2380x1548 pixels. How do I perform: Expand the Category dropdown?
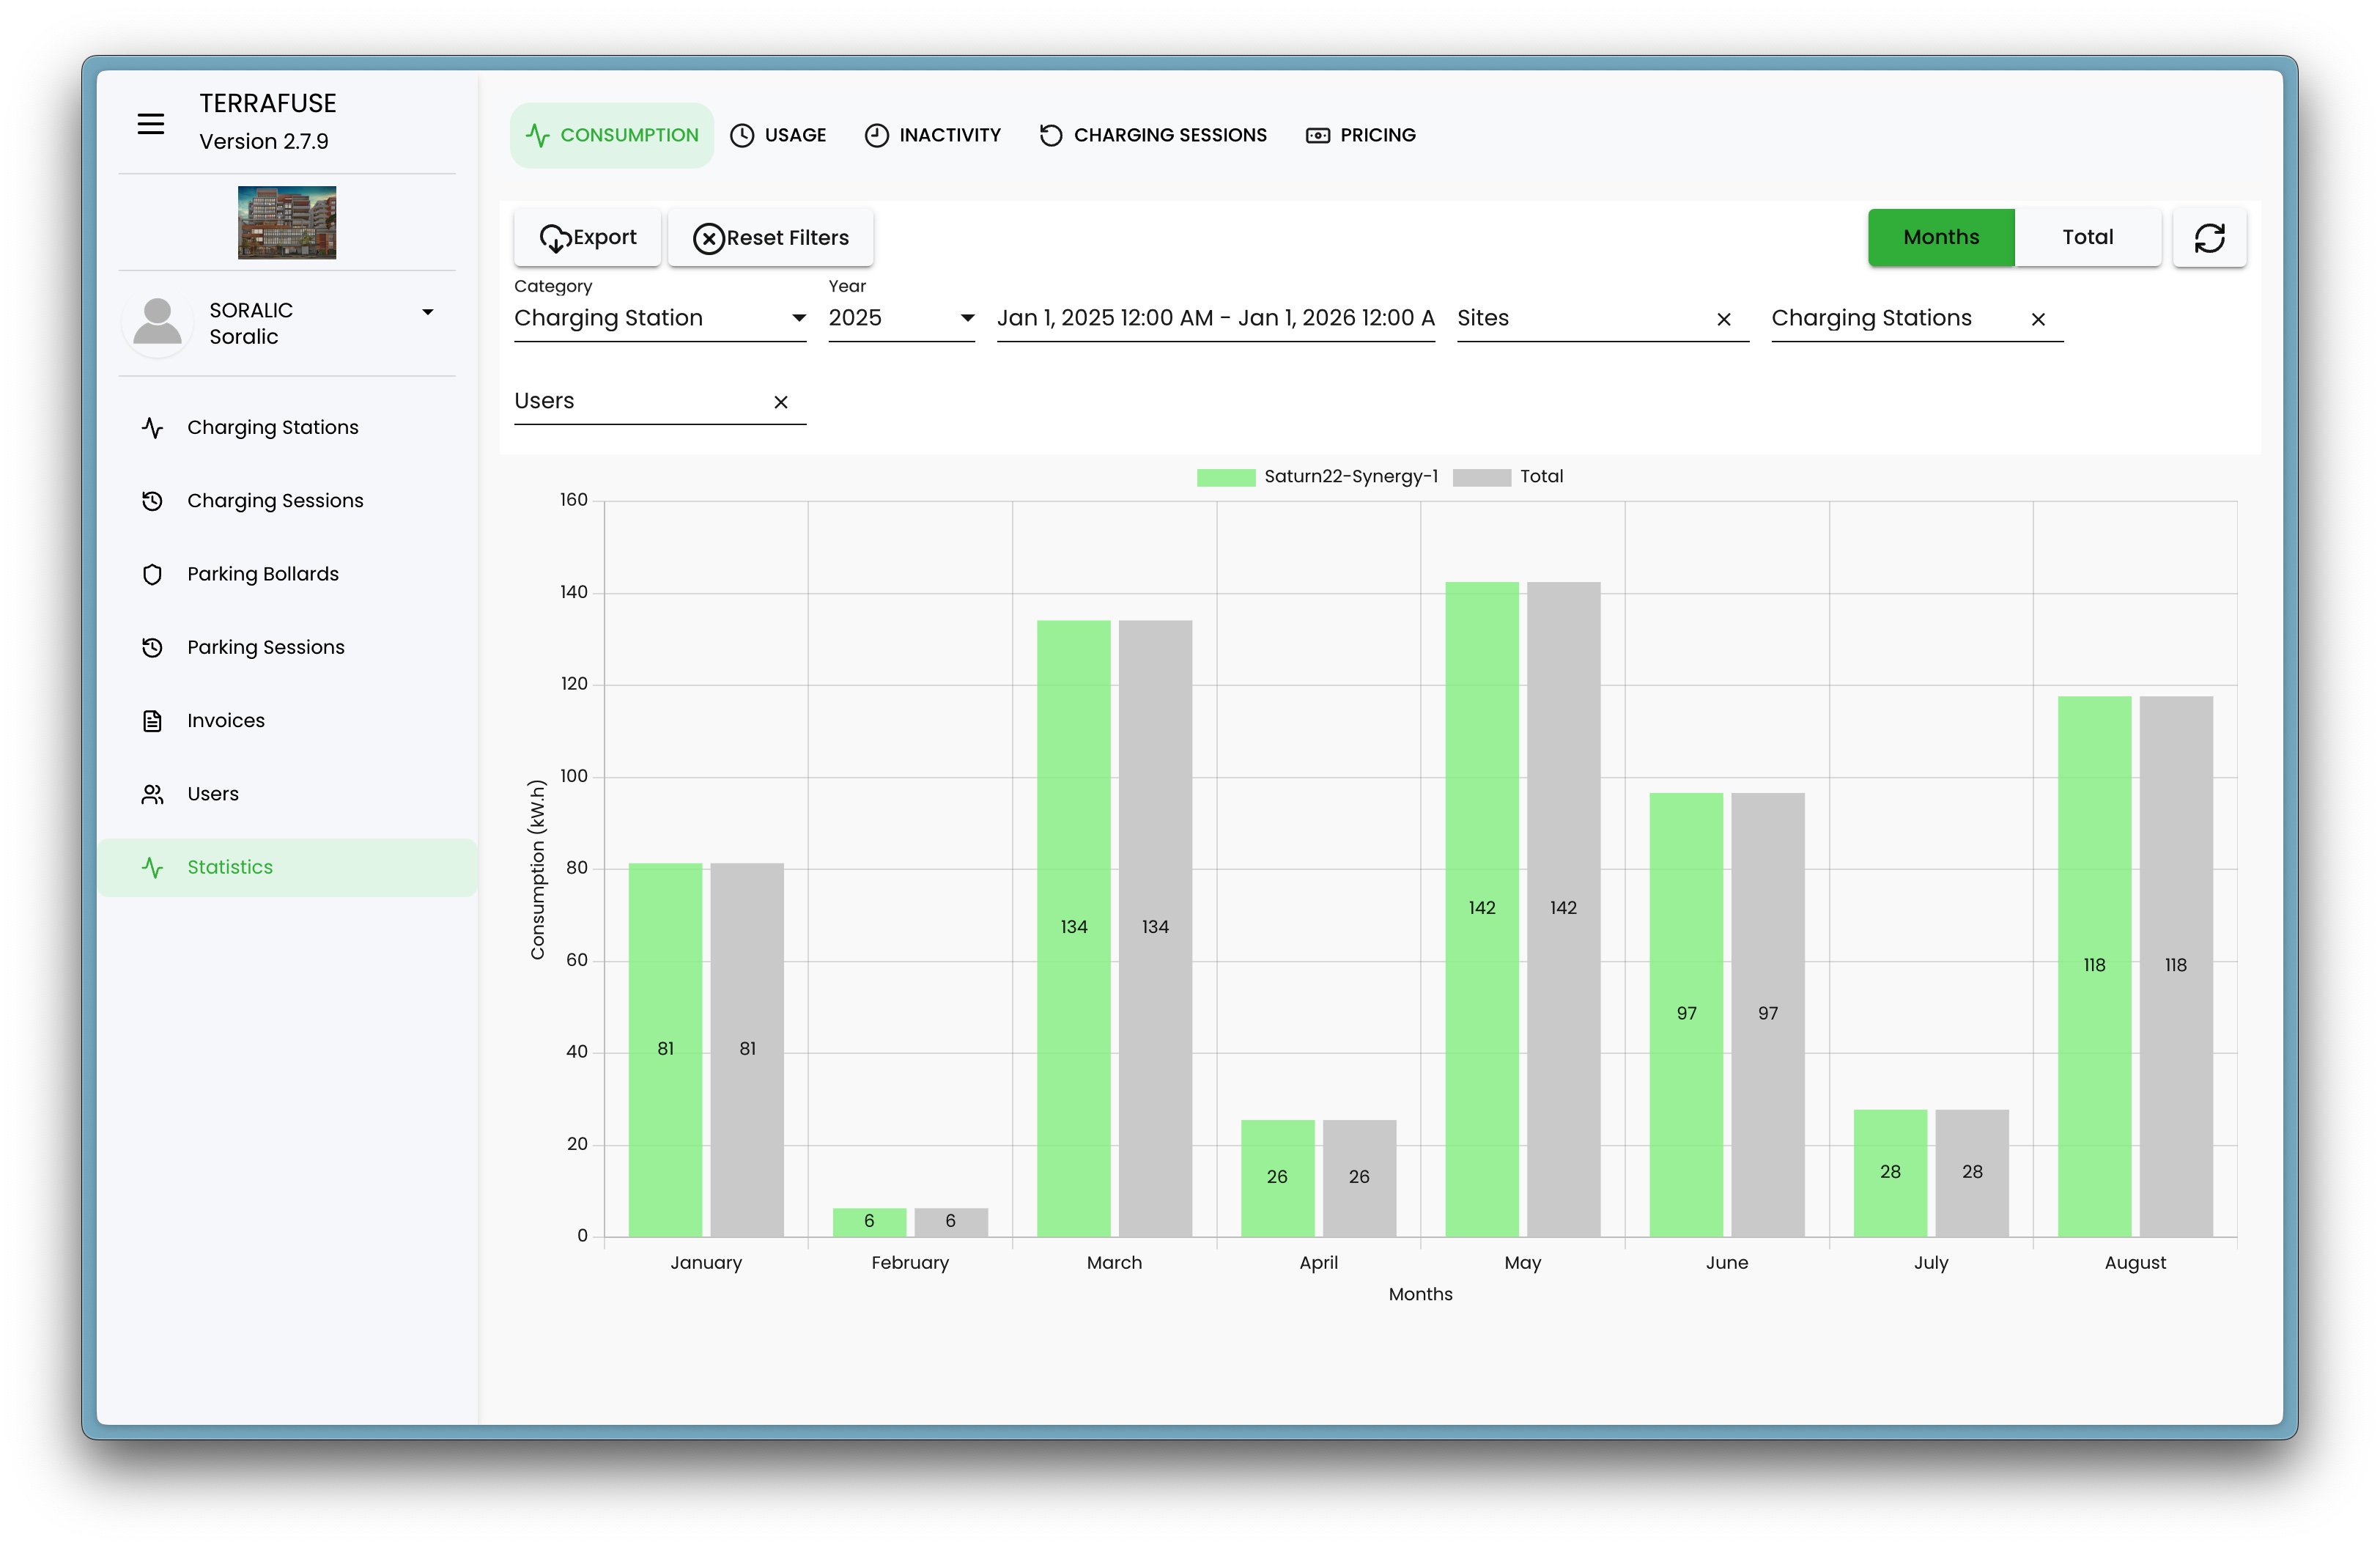coord(660,319)
